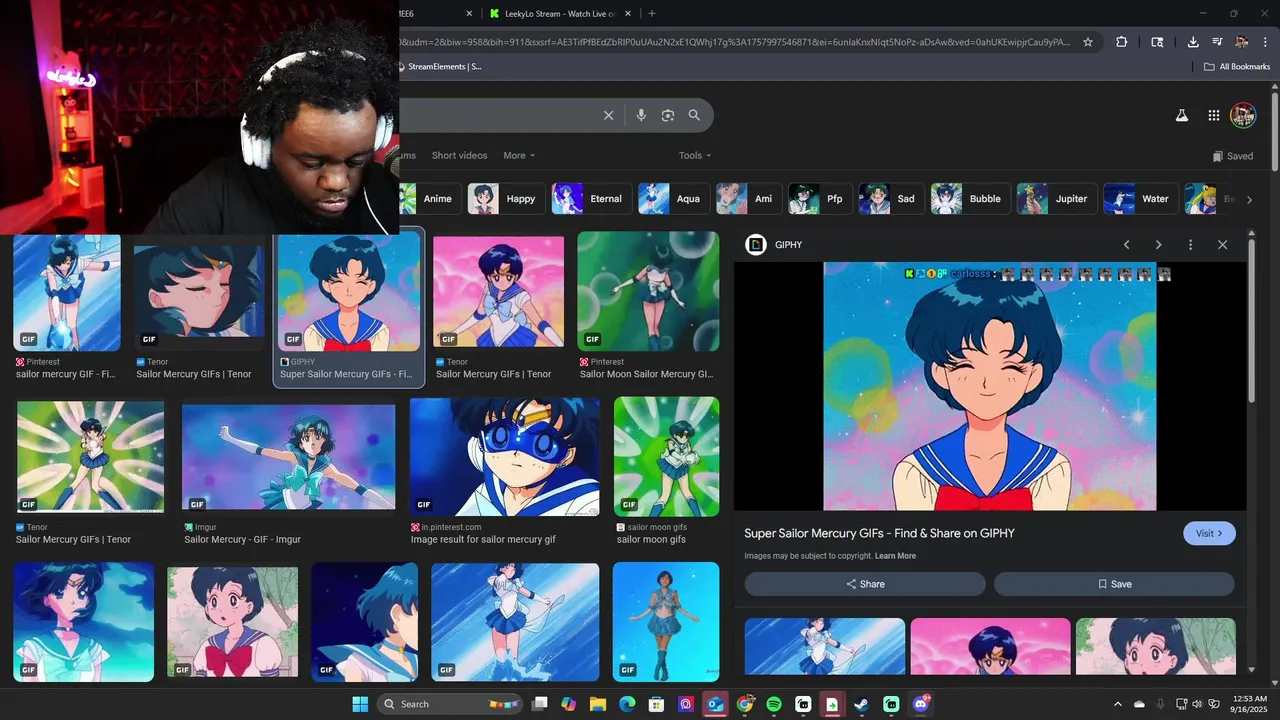The width and height of the screenshot is (1280, 720).
Task: Open the Google account avatar
Action: tap(1243, 115)
